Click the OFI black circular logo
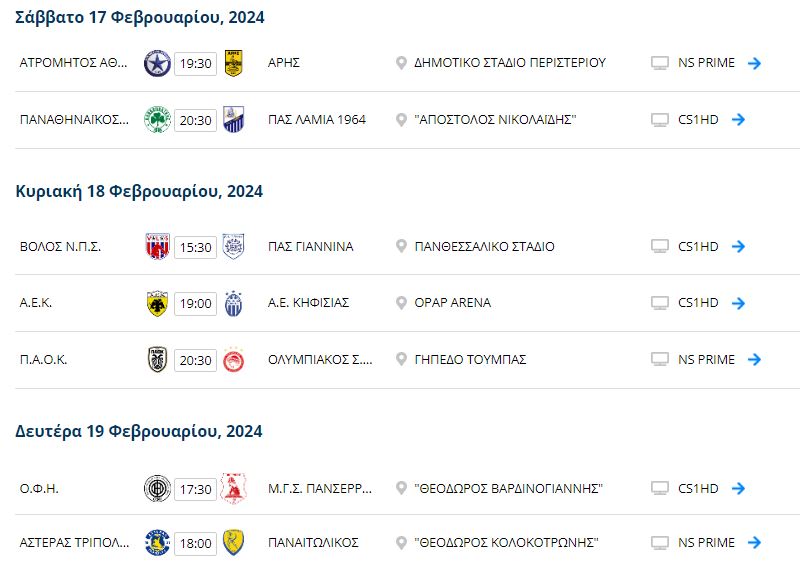 point(157,488)
